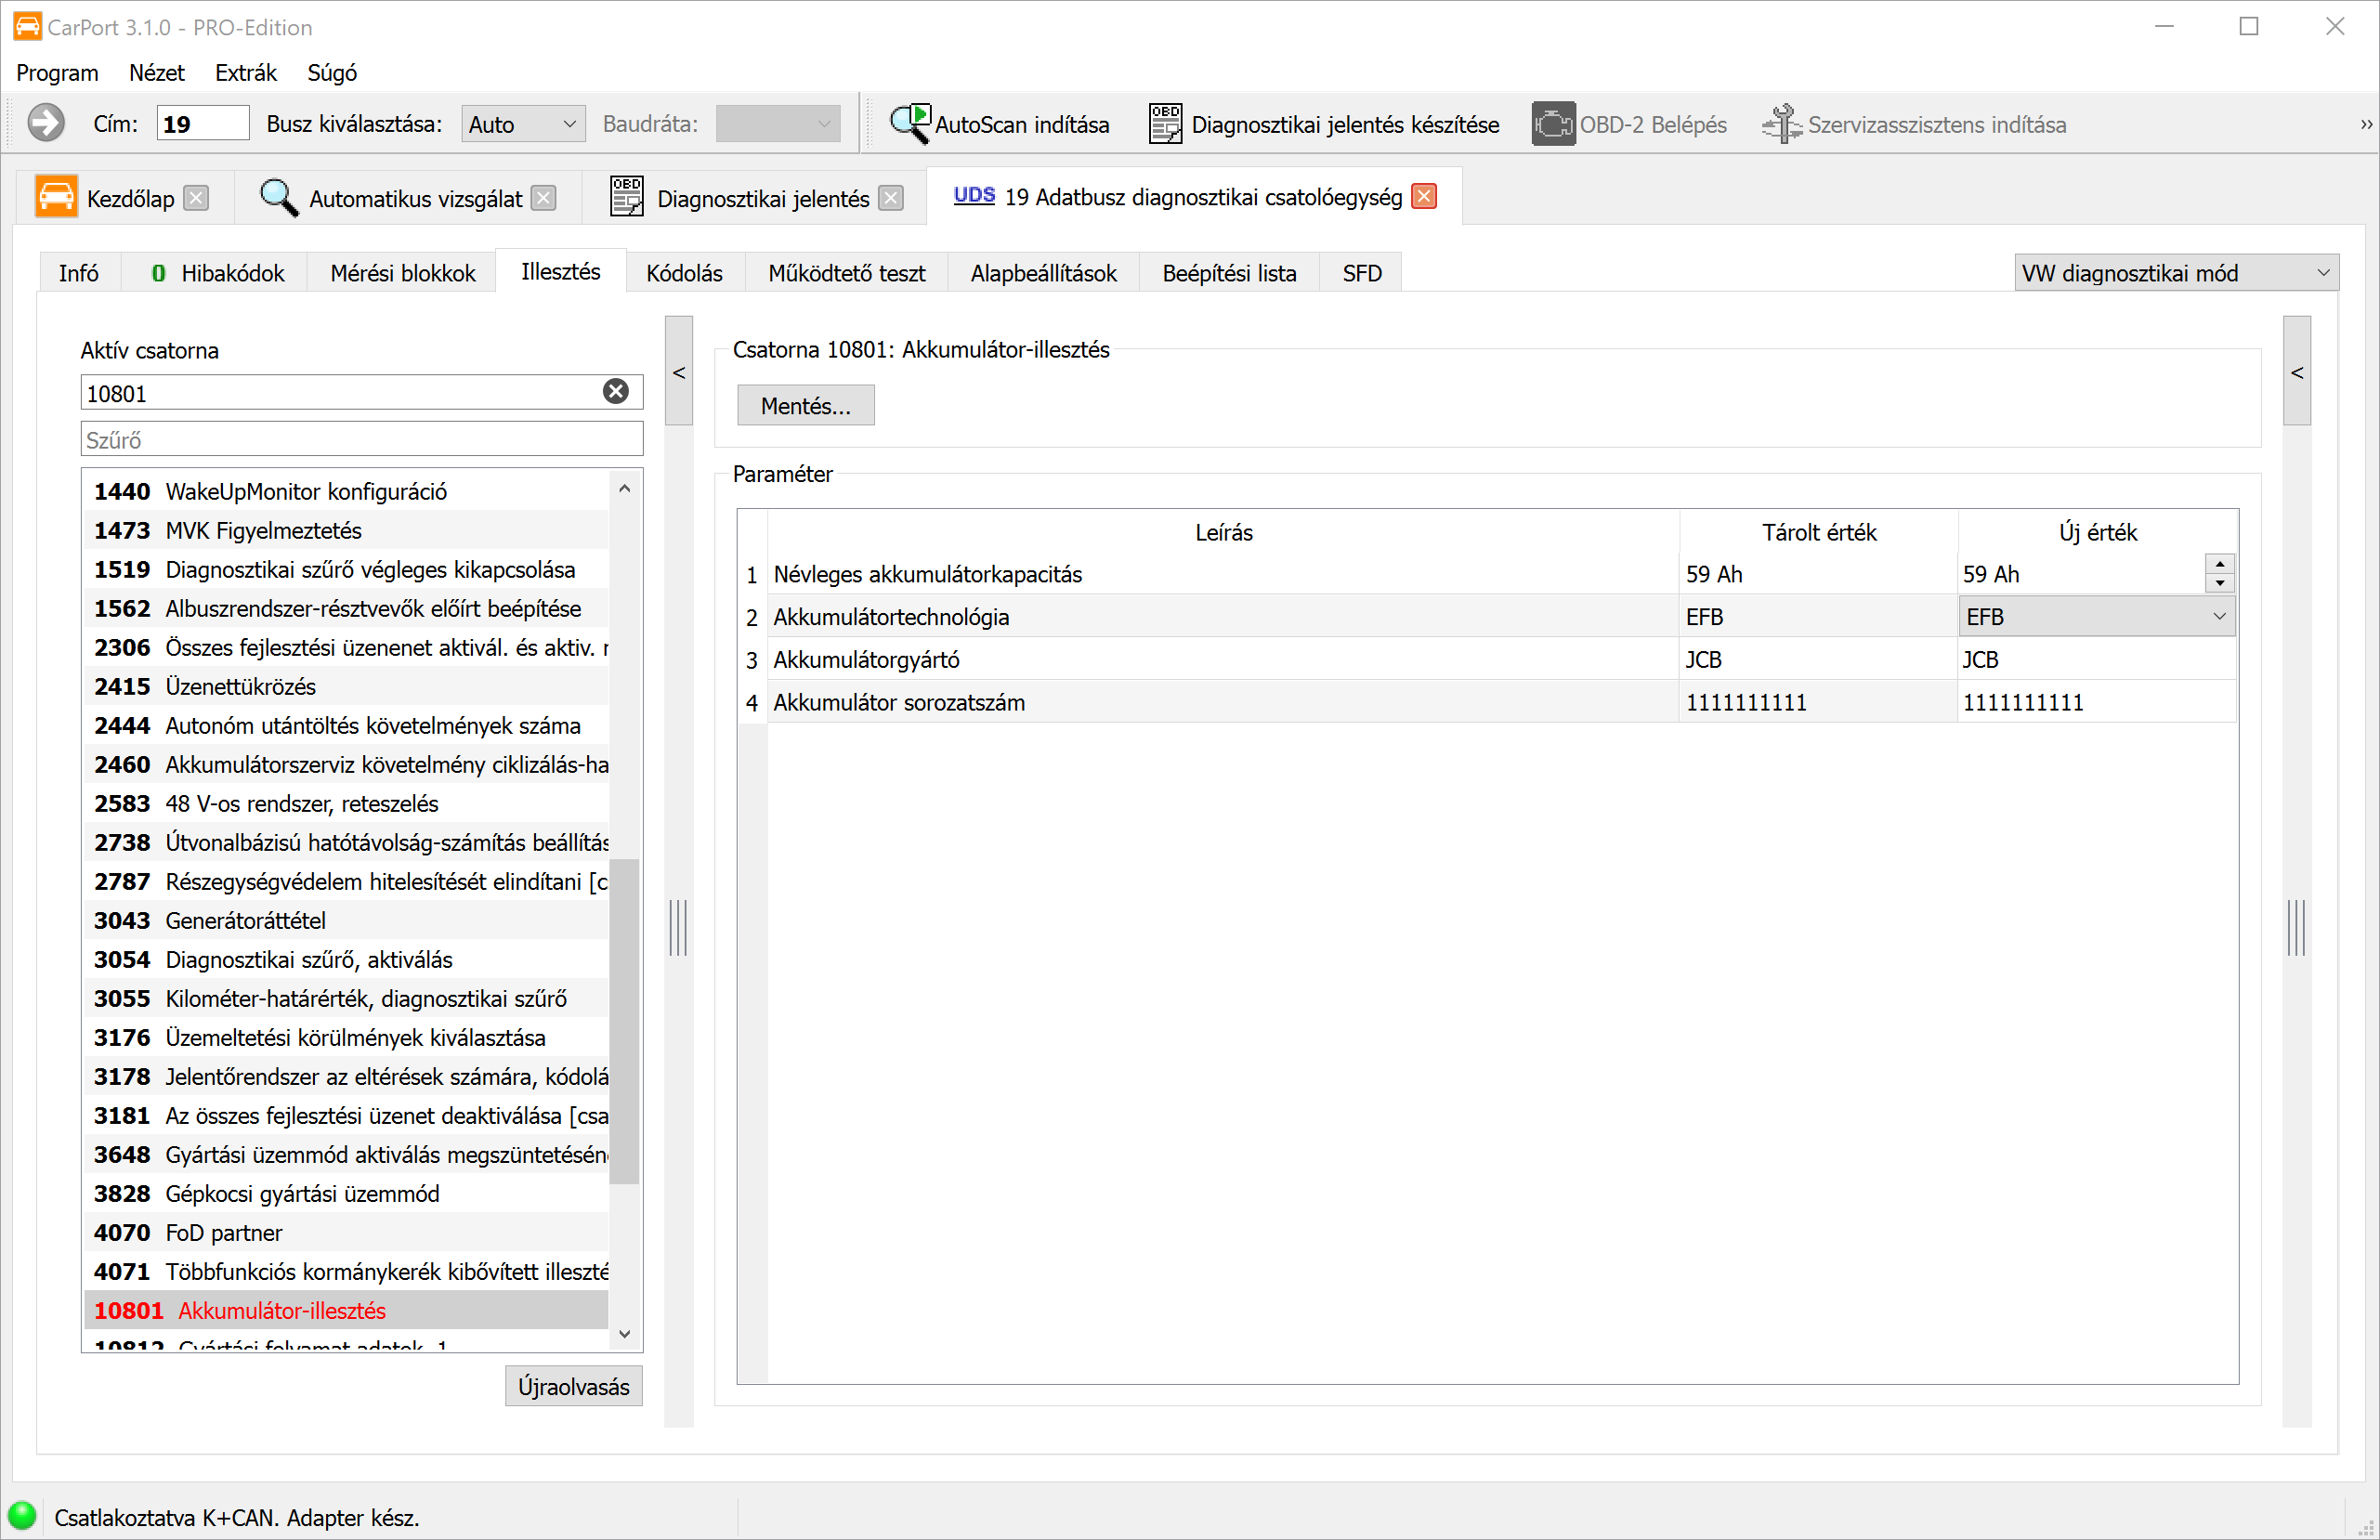Click the OBD-2 engine login icon
The image size is (2380, 1540).
[1552, 124]
